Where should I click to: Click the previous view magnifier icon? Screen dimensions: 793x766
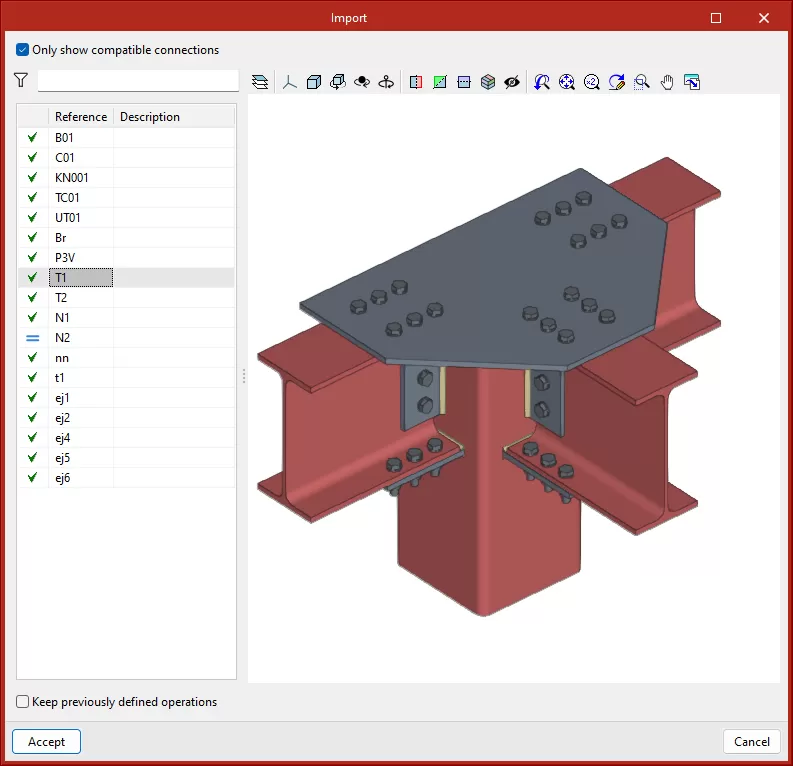coord(542,82)
